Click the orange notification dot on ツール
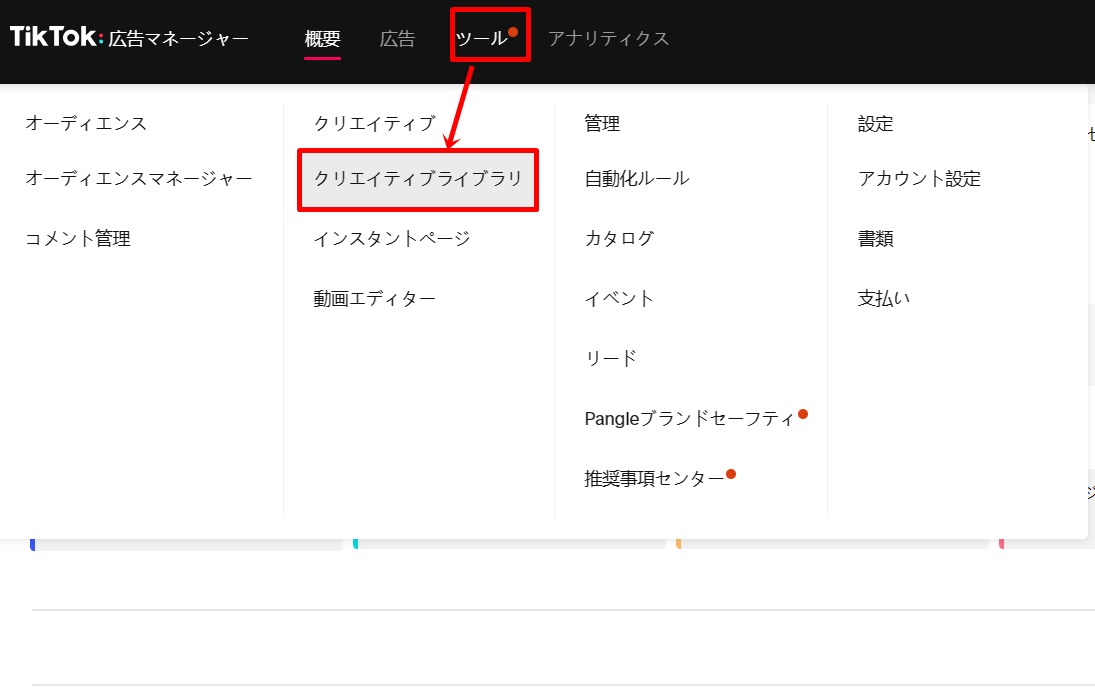This screenshot has height=690, width=1095. [513, 32]
